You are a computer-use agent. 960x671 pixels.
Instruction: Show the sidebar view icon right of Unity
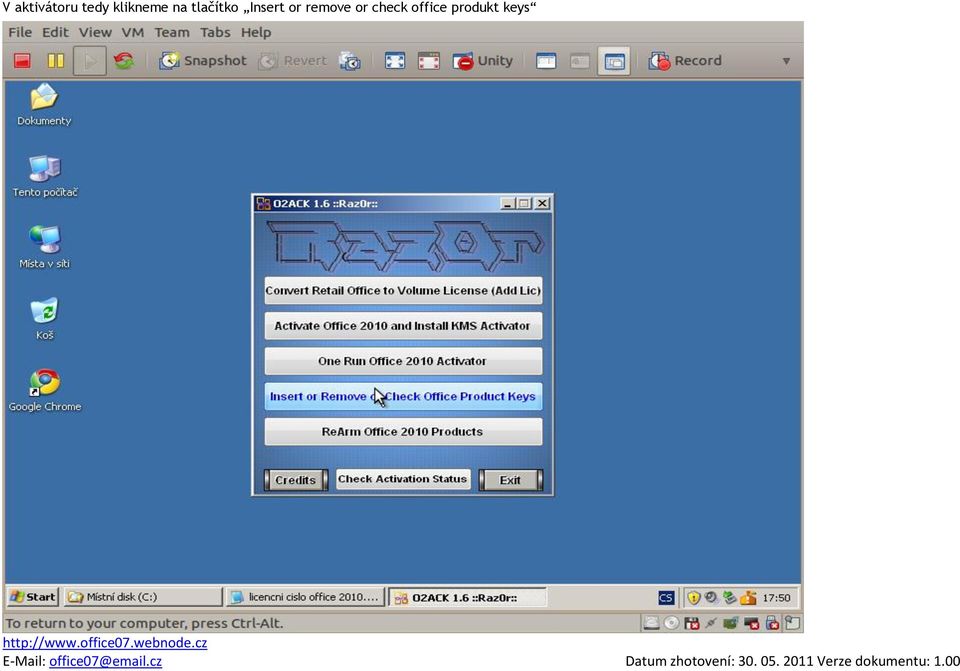point(546,61)
